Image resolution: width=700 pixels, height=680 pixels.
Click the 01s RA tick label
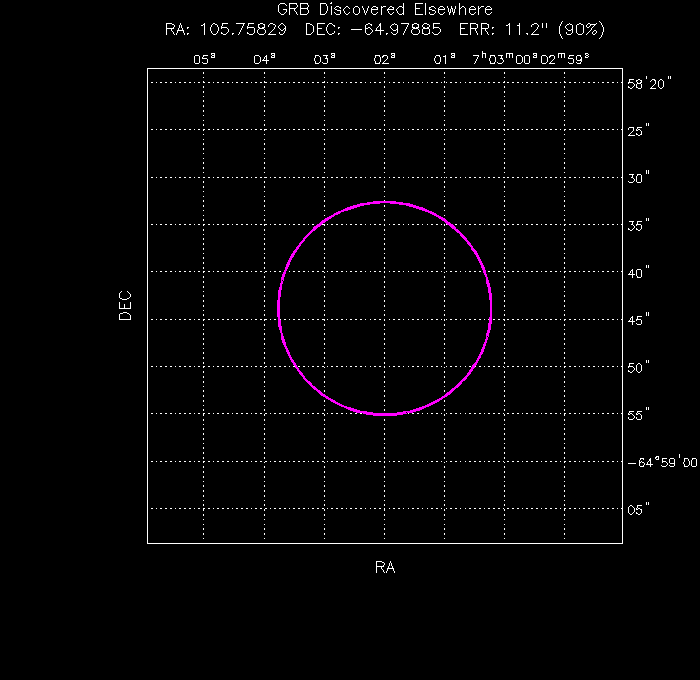coord(445,59)
